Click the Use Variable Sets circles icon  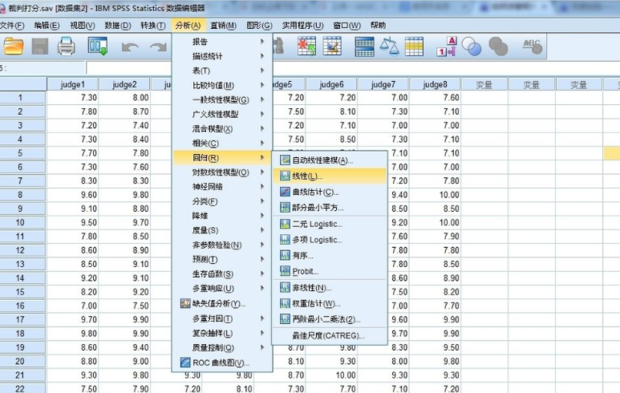click(x=472, y=47)
